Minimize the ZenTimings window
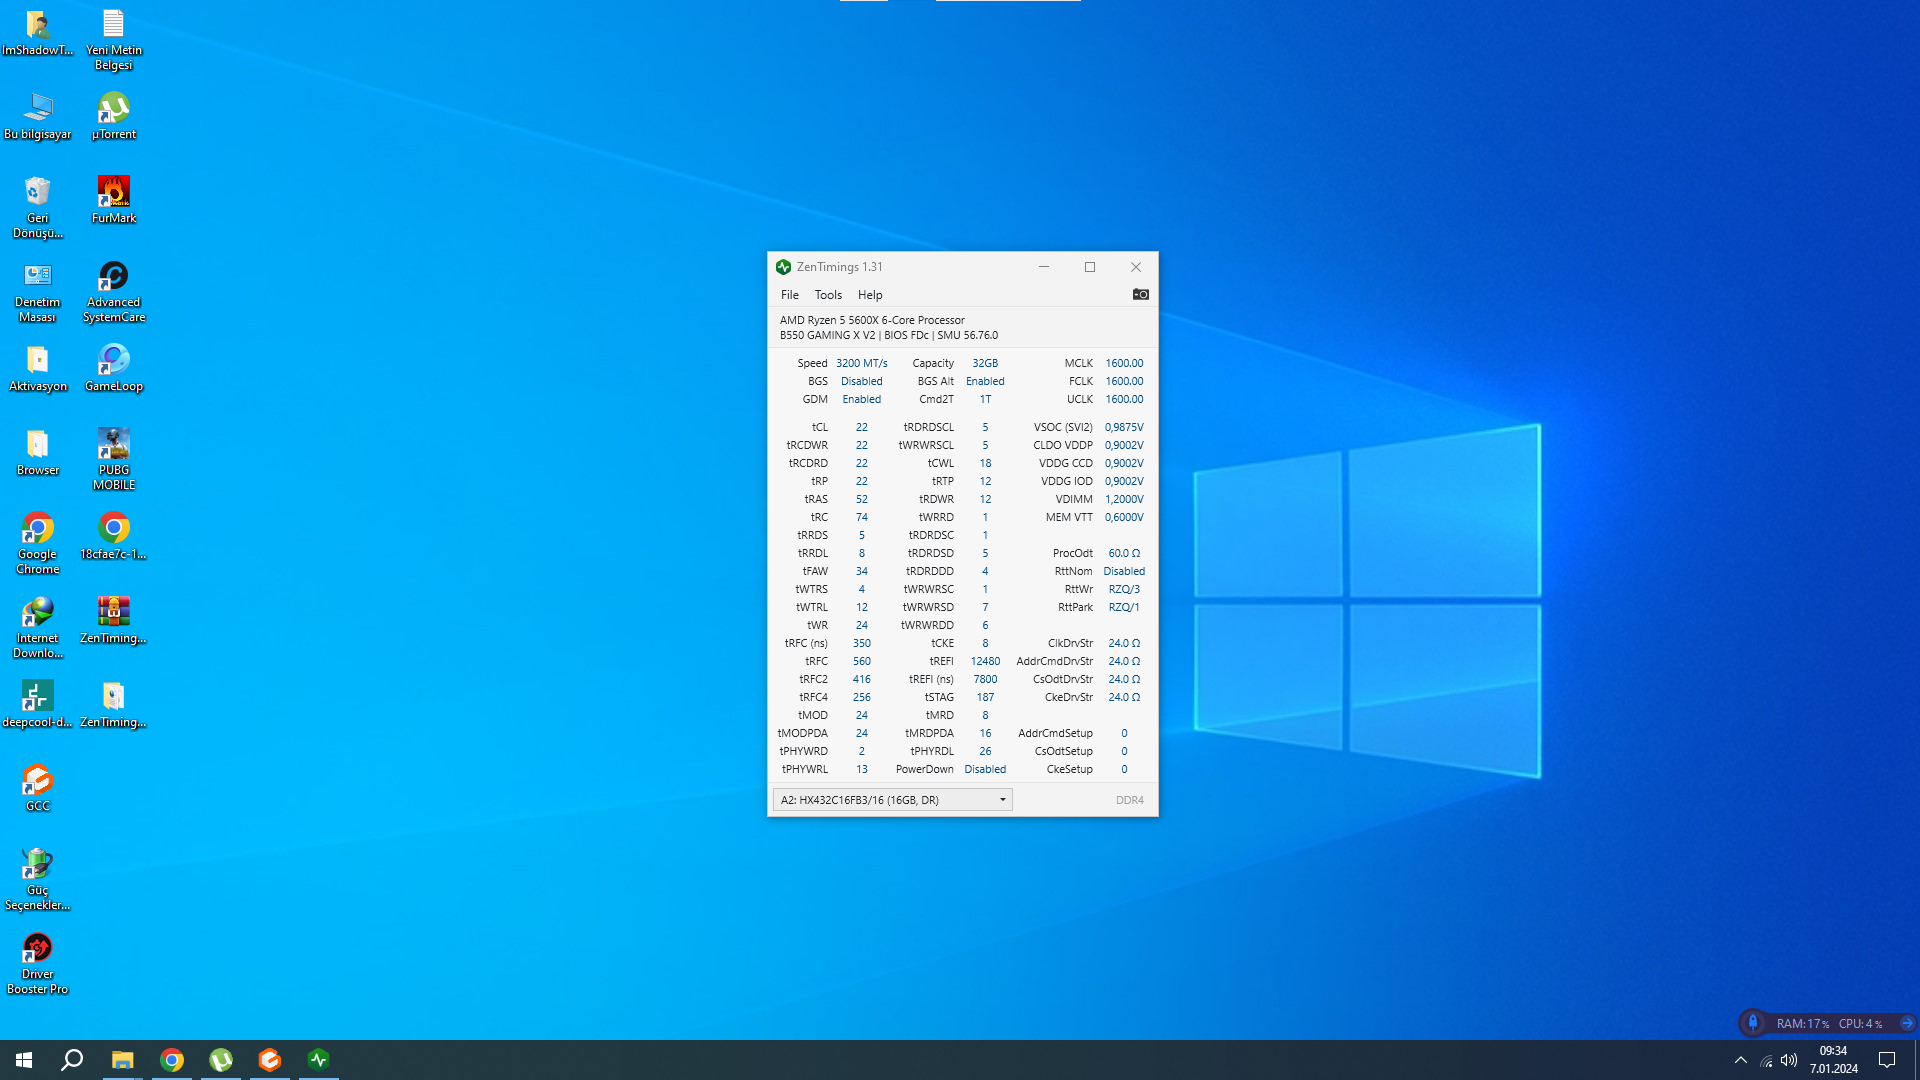Viewport: 1920px width, 1080px height. tap(1043, 267)
